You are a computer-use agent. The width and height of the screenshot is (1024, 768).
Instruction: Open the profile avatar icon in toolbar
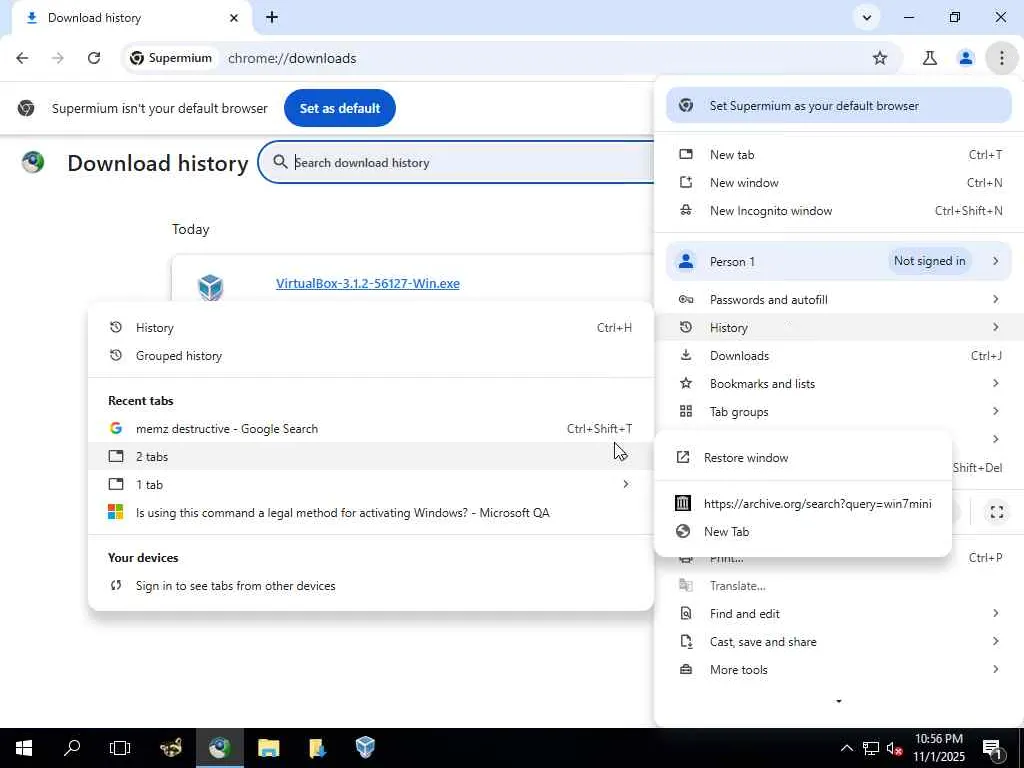pyautogui.click(x=965, y=58)
